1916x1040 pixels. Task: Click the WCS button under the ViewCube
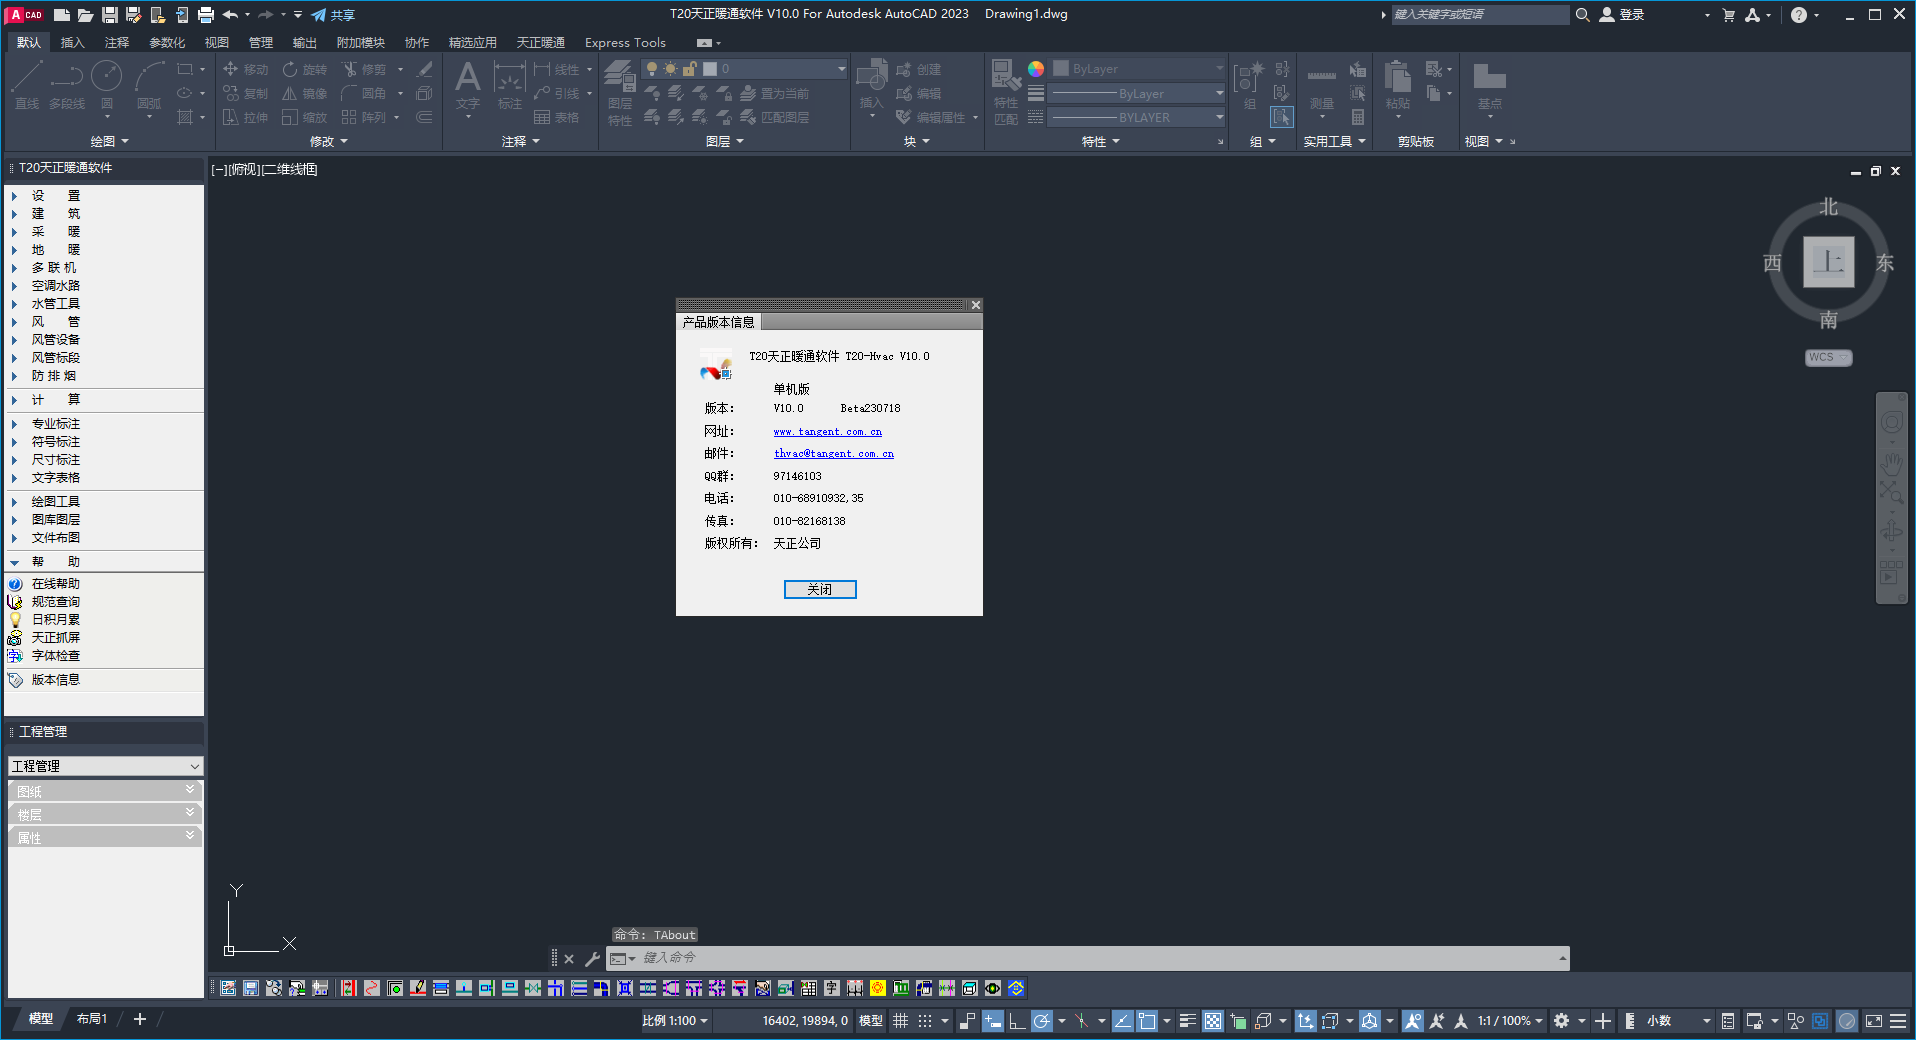pos(1828,358)
